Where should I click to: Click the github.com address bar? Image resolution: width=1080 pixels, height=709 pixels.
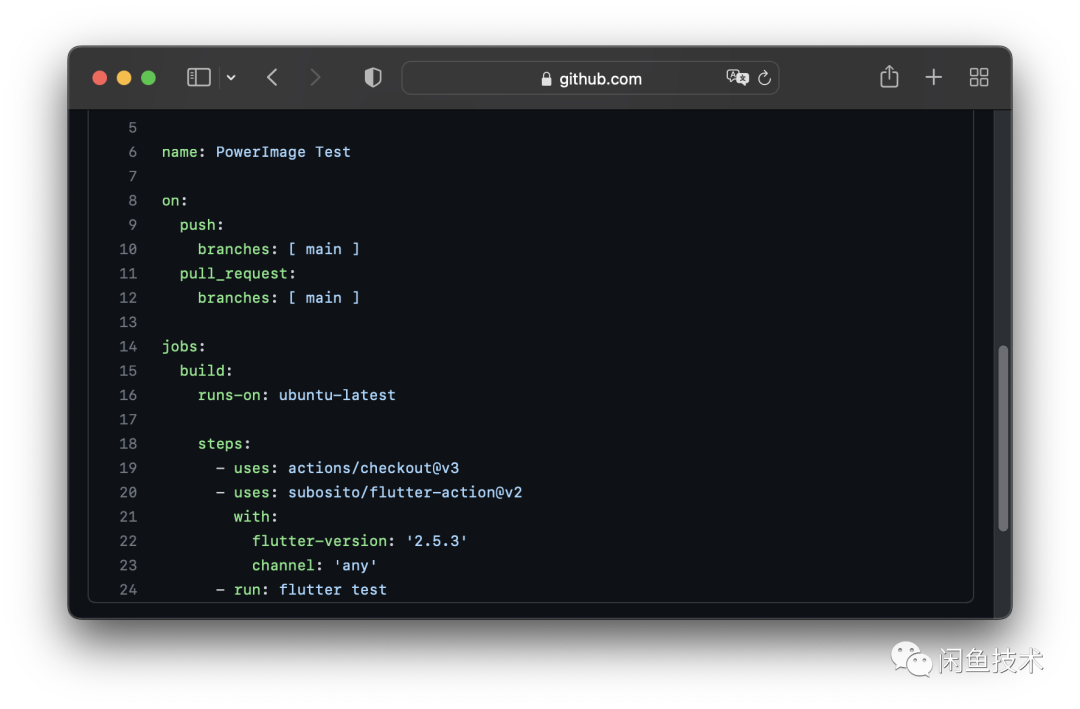coord(590,78)
